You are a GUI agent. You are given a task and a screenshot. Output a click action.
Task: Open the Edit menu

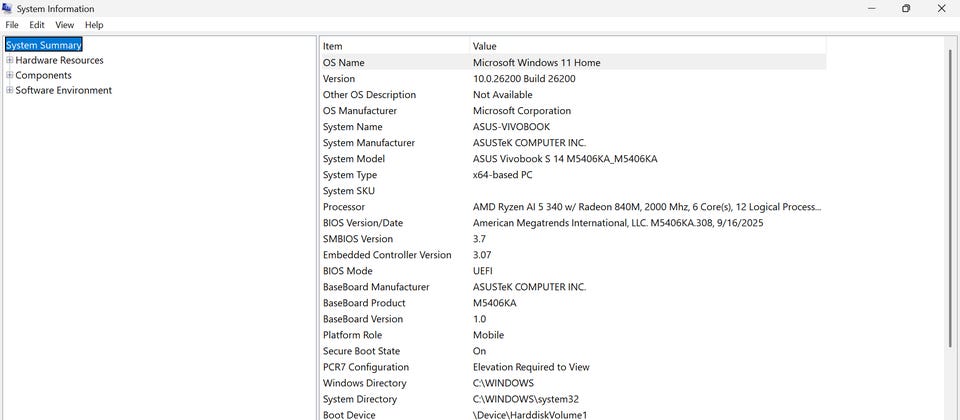click(37, 25)
